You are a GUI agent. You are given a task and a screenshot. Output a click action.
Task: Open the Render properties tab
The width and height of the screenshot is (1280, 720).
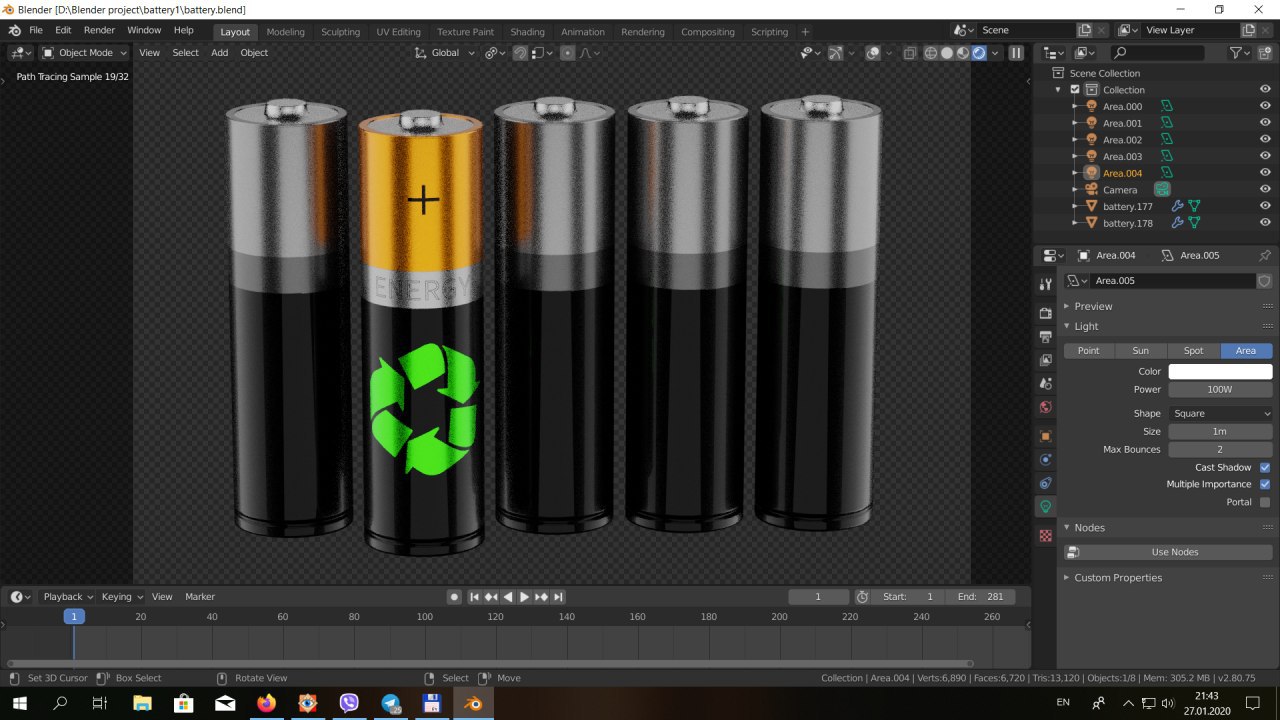pos(1045,313)
